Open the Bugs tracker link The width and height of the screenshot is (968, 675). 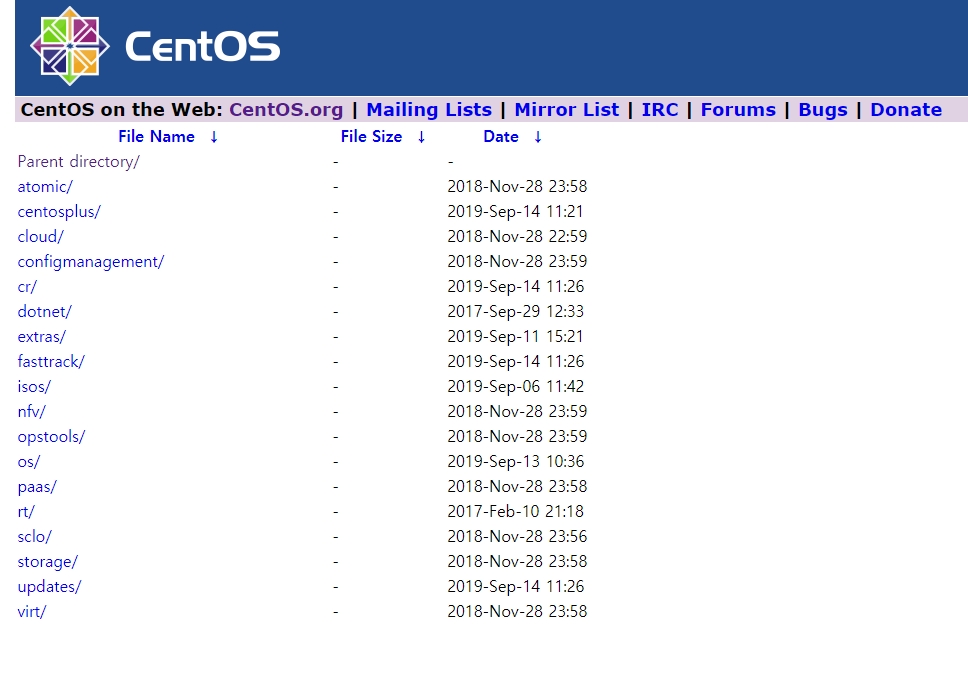(823, 109)
